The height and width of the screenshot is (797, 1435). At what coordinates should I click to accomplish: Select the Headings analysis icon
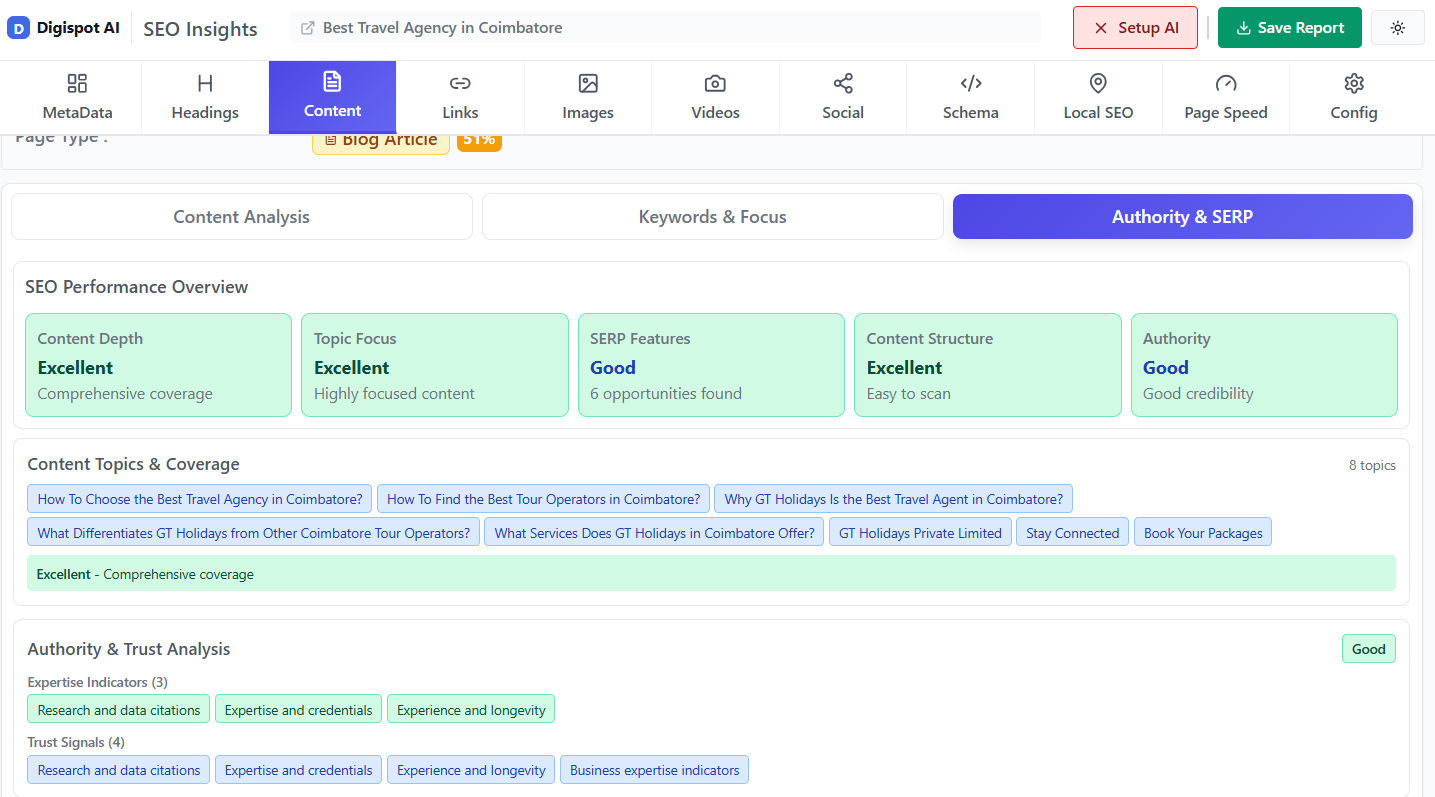tap(204, 84)
